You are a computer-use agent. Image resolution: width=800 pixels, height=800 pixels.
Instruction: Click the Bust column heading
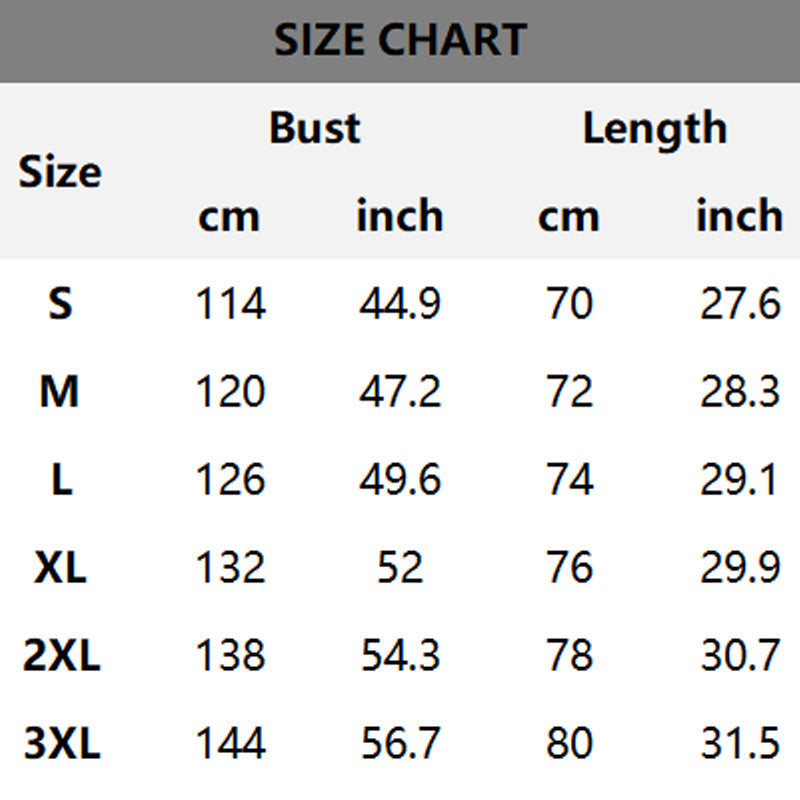pos(315,128)
